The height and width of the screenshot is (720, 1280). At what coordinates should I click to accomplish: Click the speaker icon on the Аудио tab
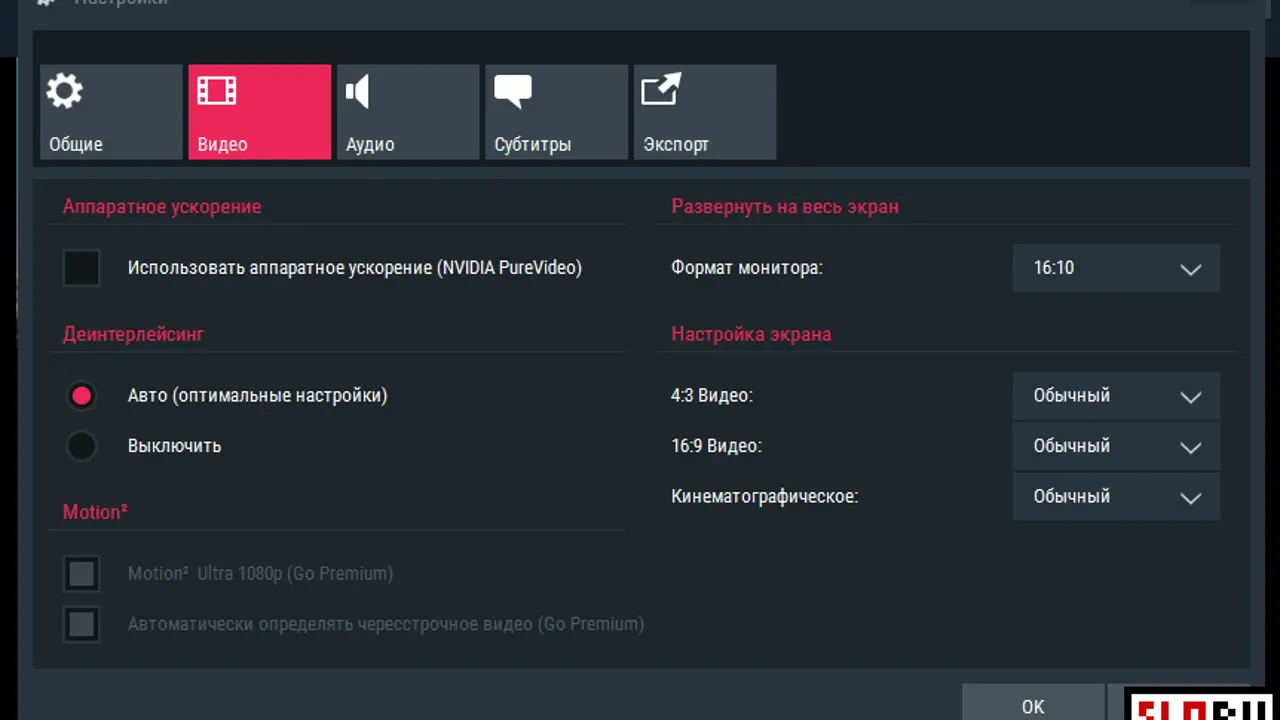click(358, 92)
